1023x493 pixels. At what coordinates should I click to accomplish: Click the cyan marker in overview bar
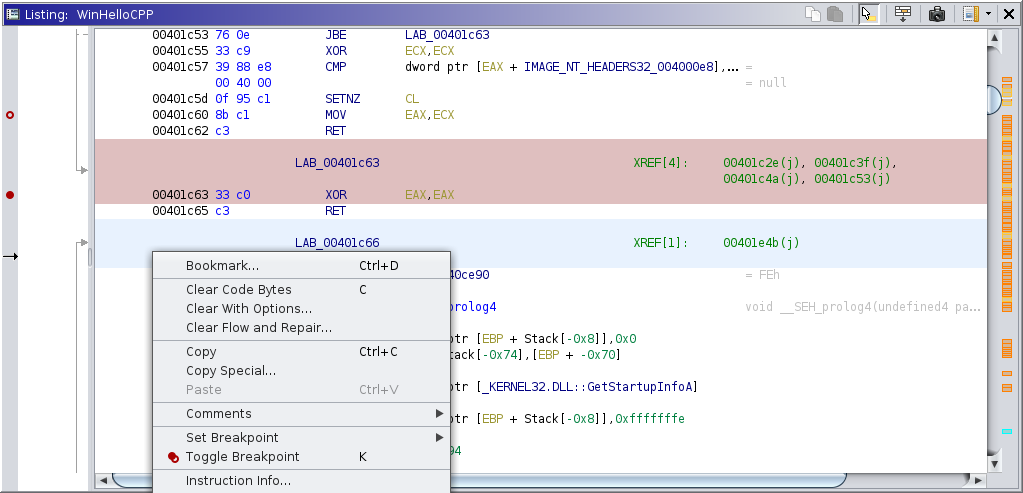(1007, 431)
